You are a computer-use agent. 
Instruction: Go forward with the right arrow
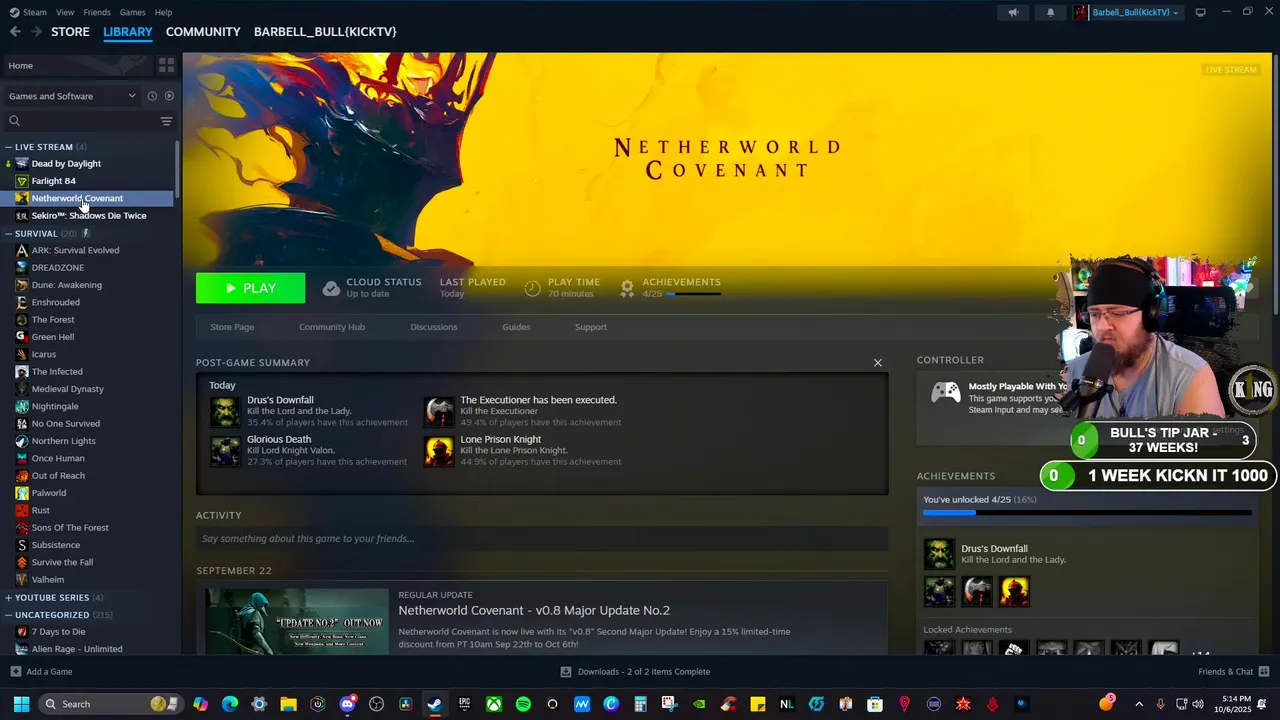point(36,32)
